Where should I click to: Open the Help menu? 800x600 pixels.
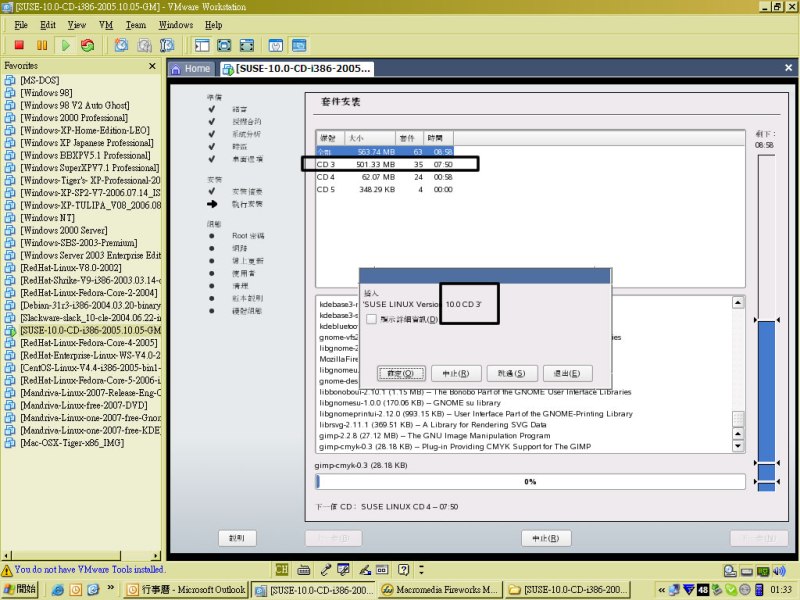(x=214, y=25)
